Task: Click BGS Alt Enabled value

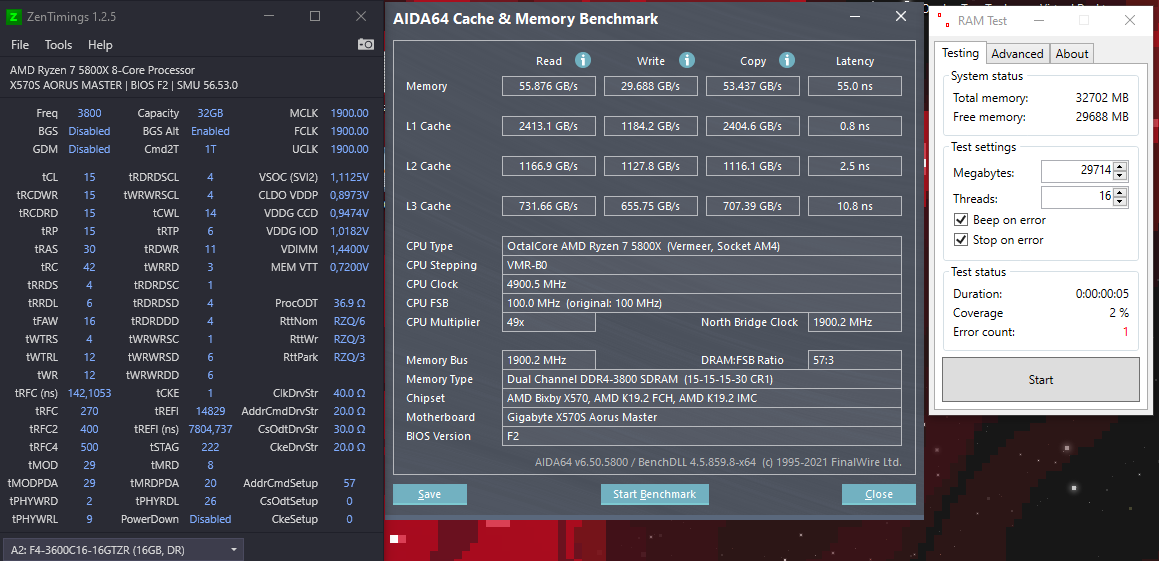Action: (x=210, y=131)
